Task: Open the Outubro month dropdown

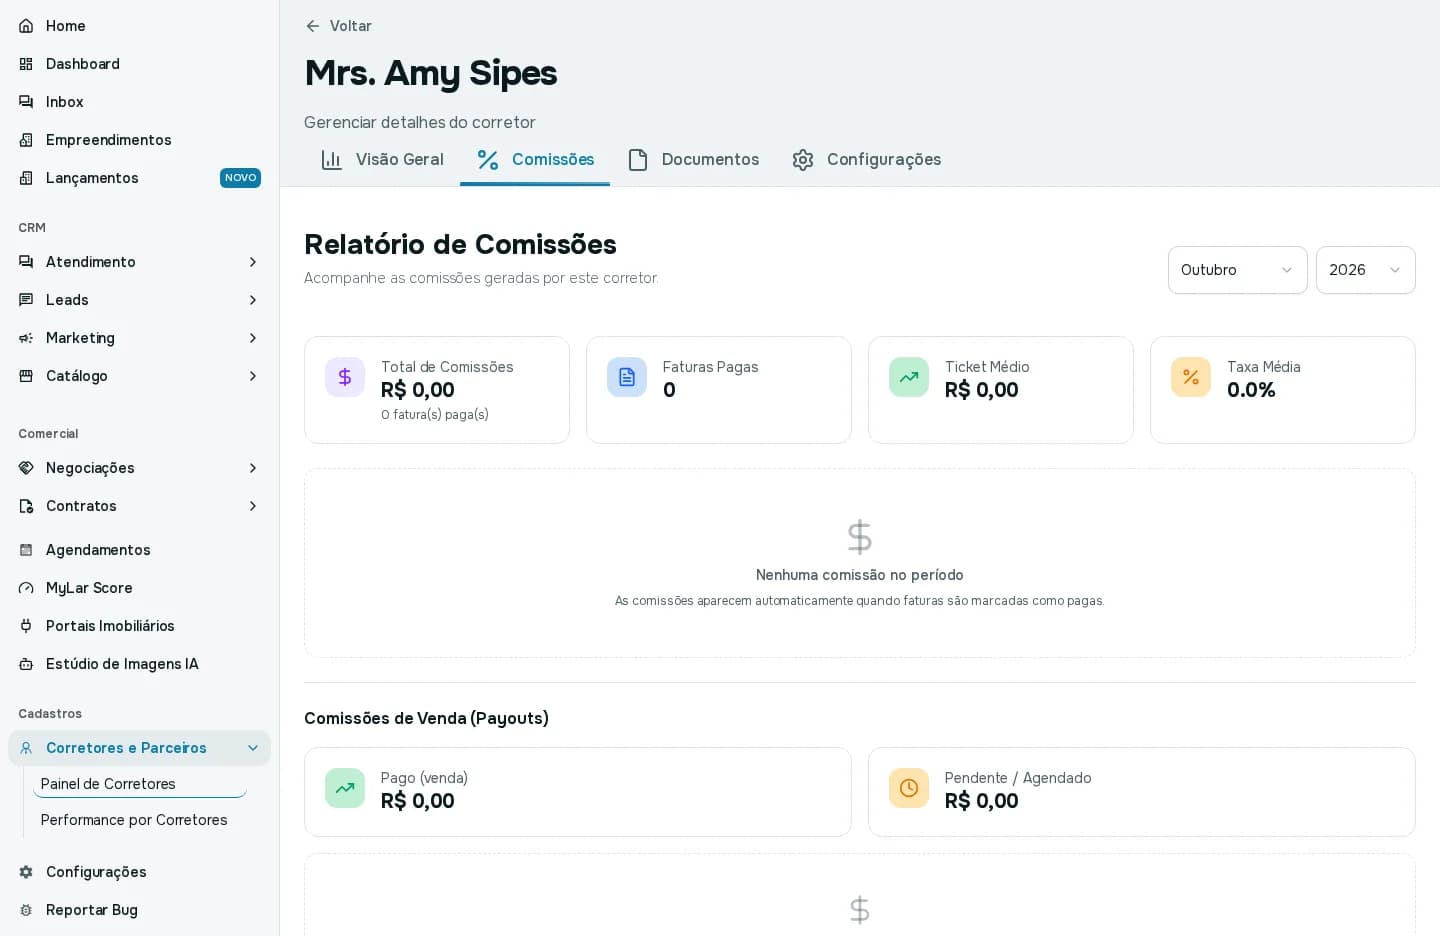Action: (x=1238, y=270)
